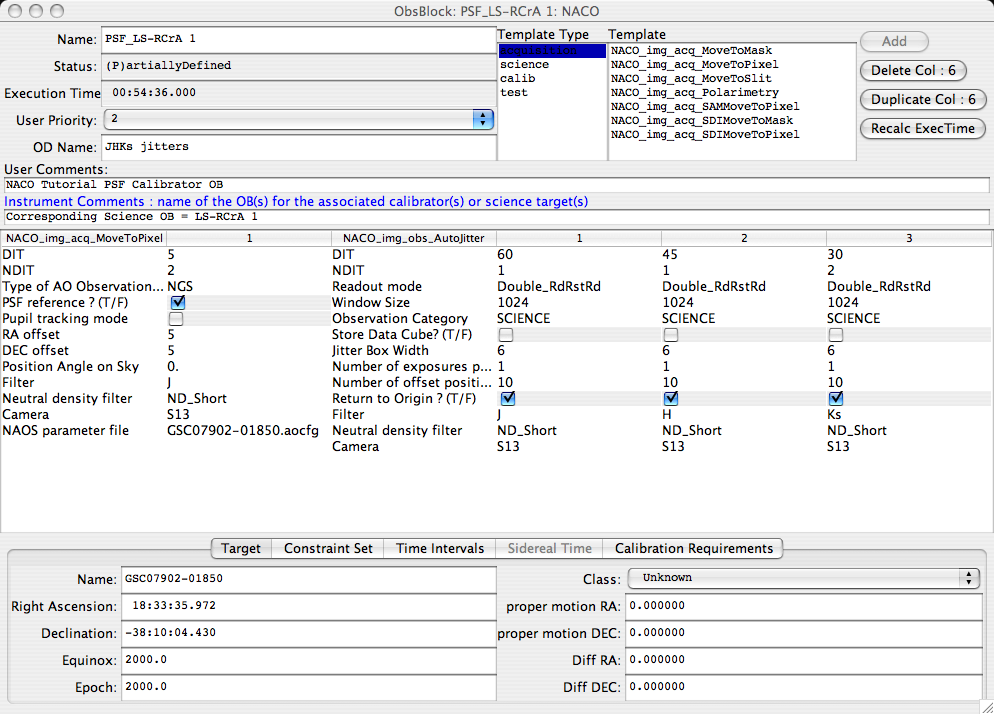
Task: Click GSC07902-01850.aocfg parameter file value
Action: pos(243,431)
